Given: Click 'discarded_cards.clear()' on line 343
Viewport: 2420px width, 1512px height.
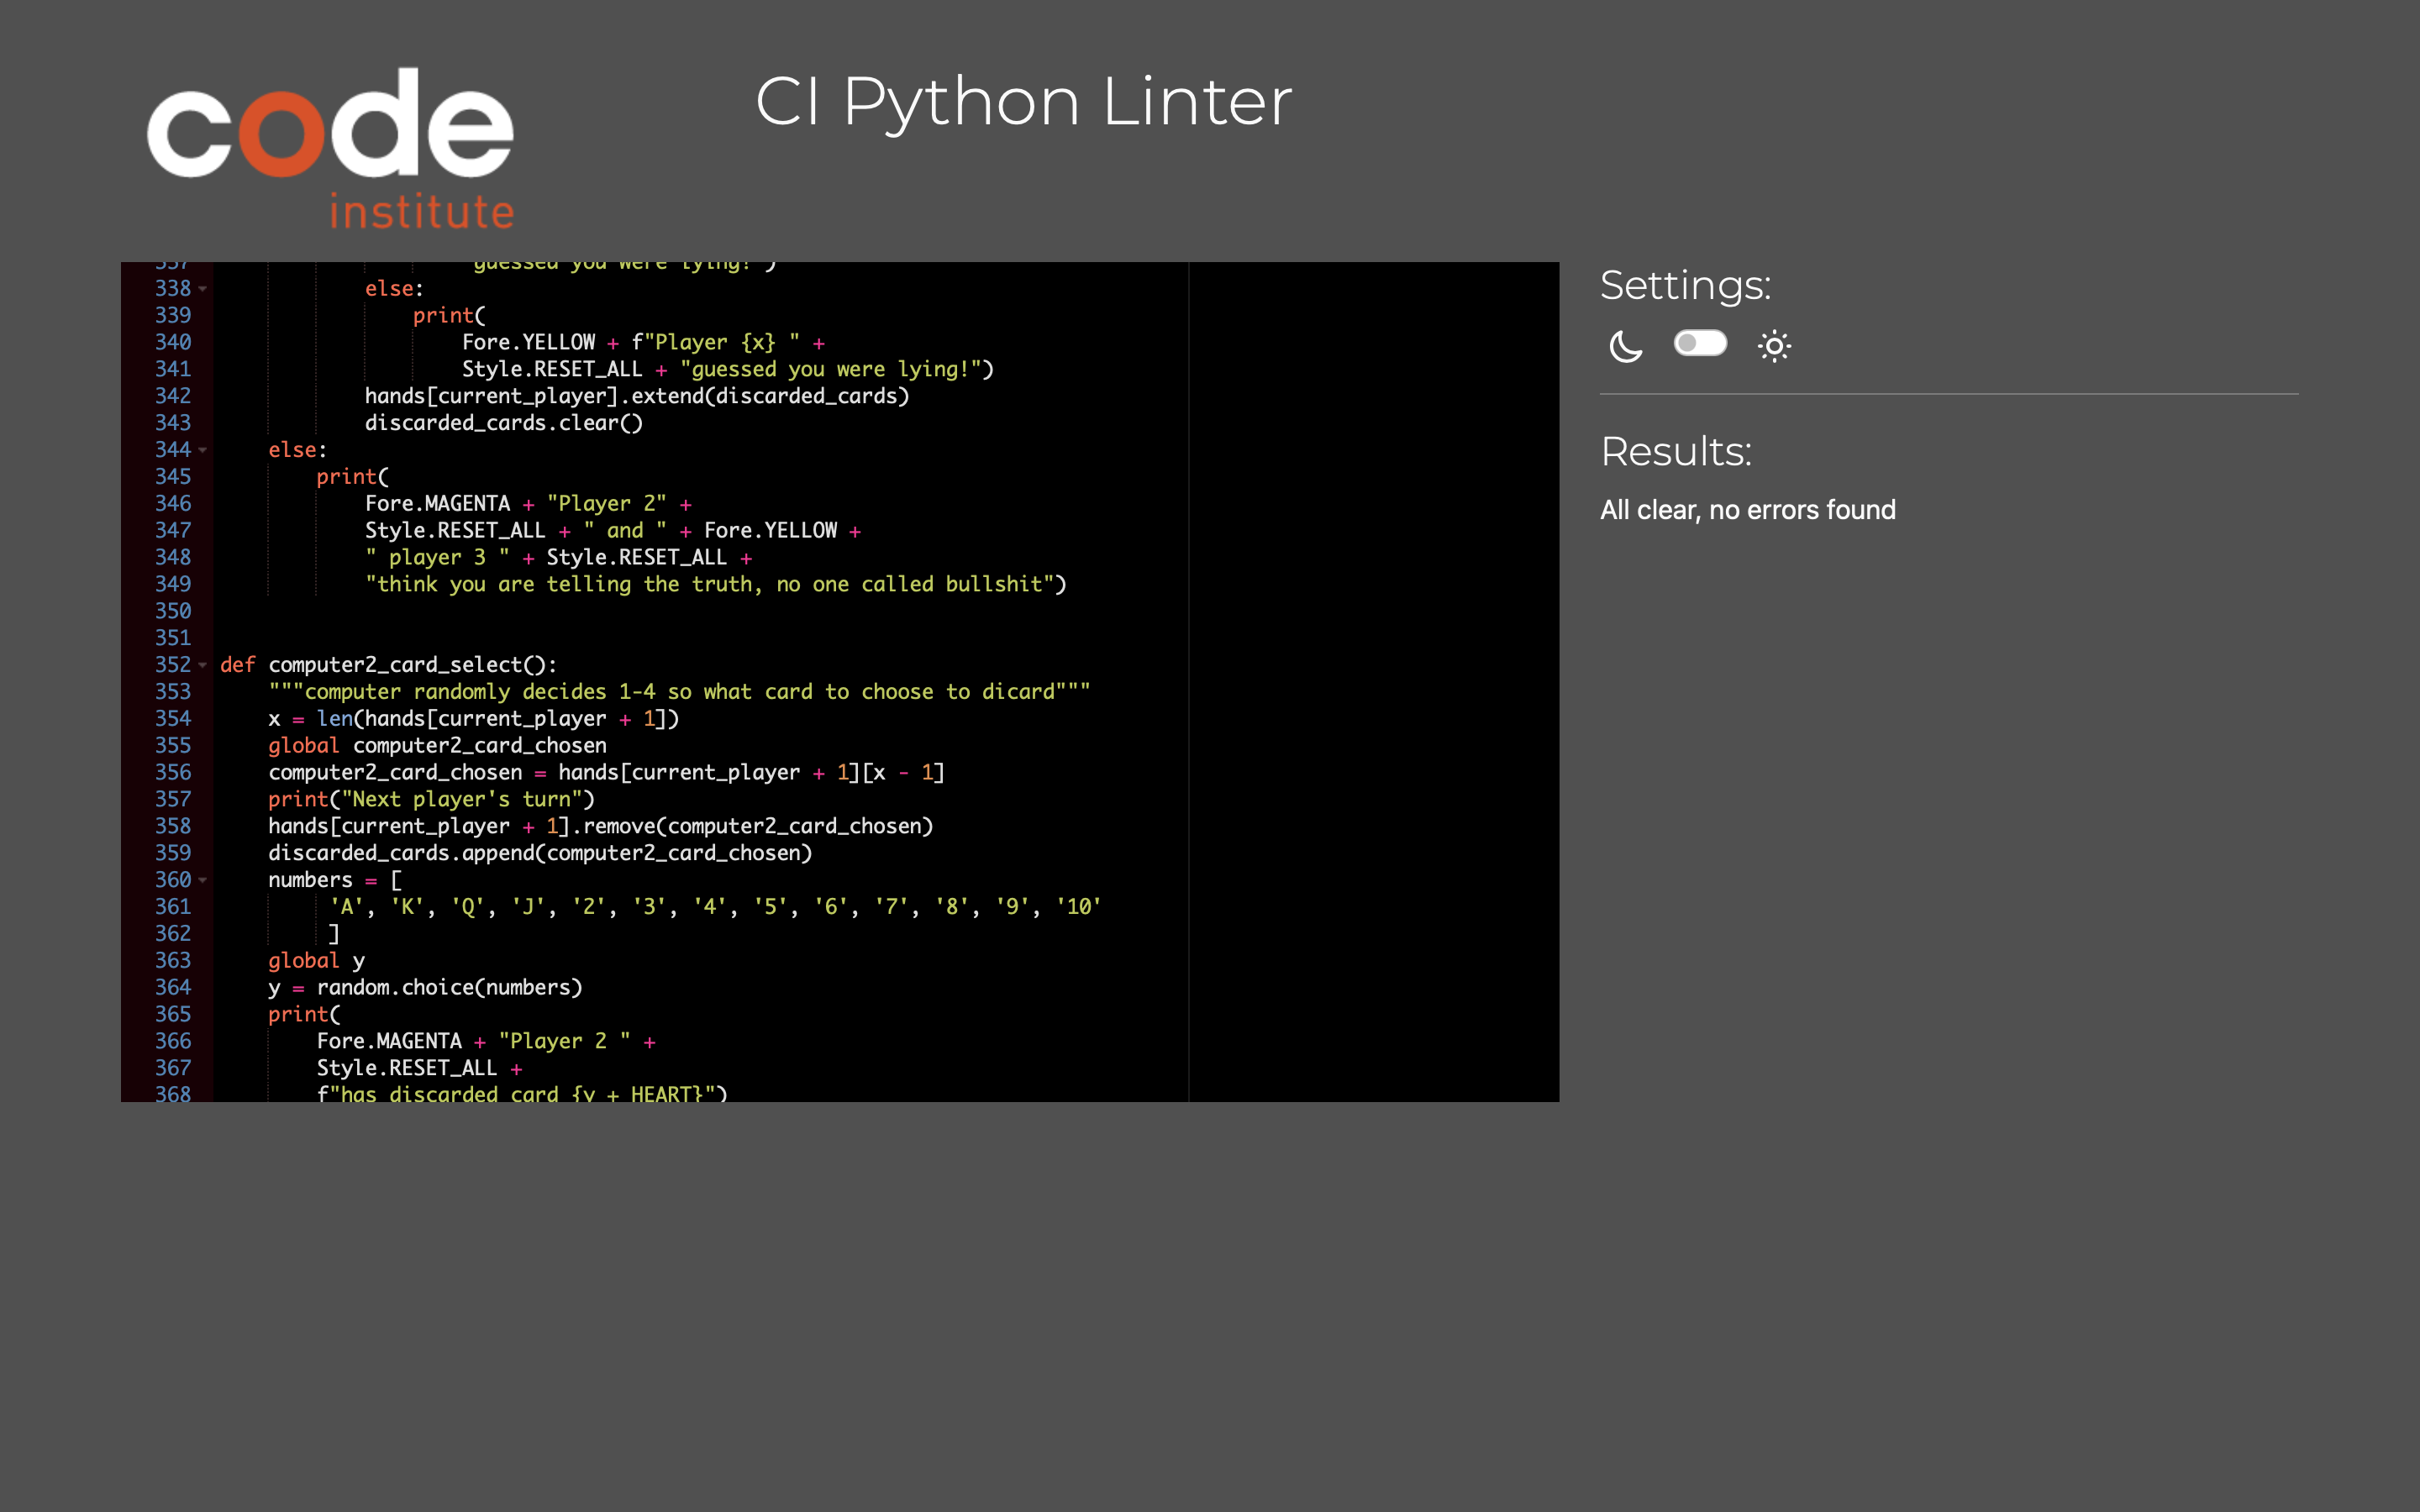Looking at the screenshot, I should coord(503,423).
